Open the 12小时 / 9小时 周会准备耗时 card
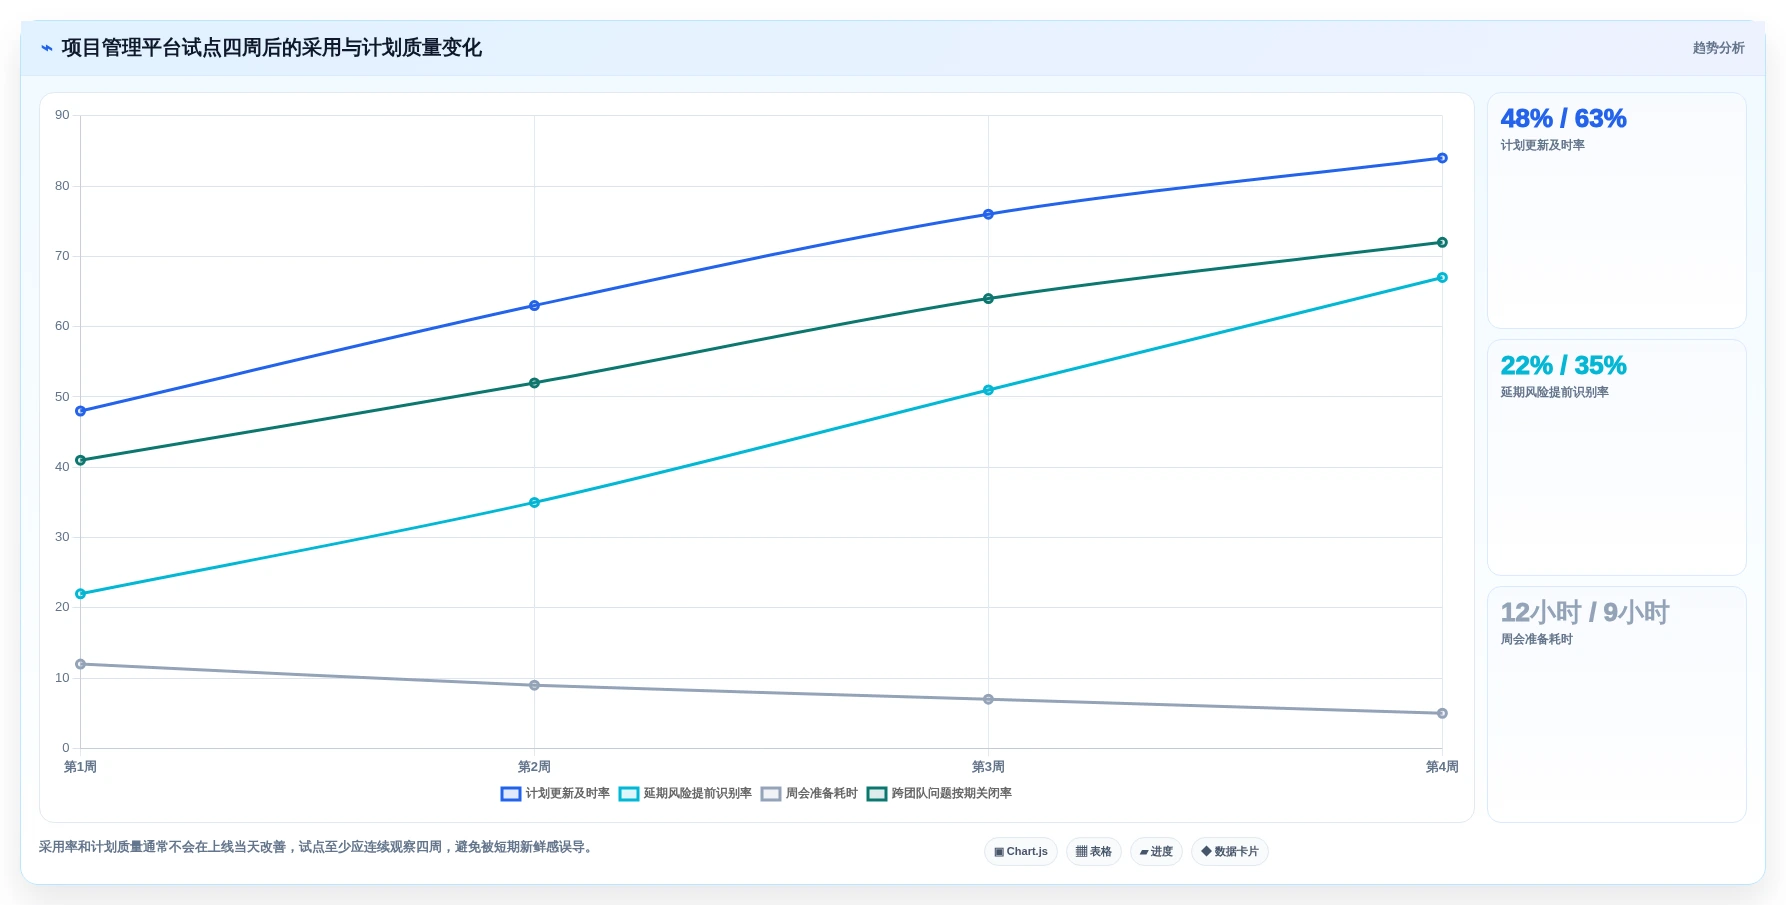The image size is (1786, 905). tap(1617, 704)
